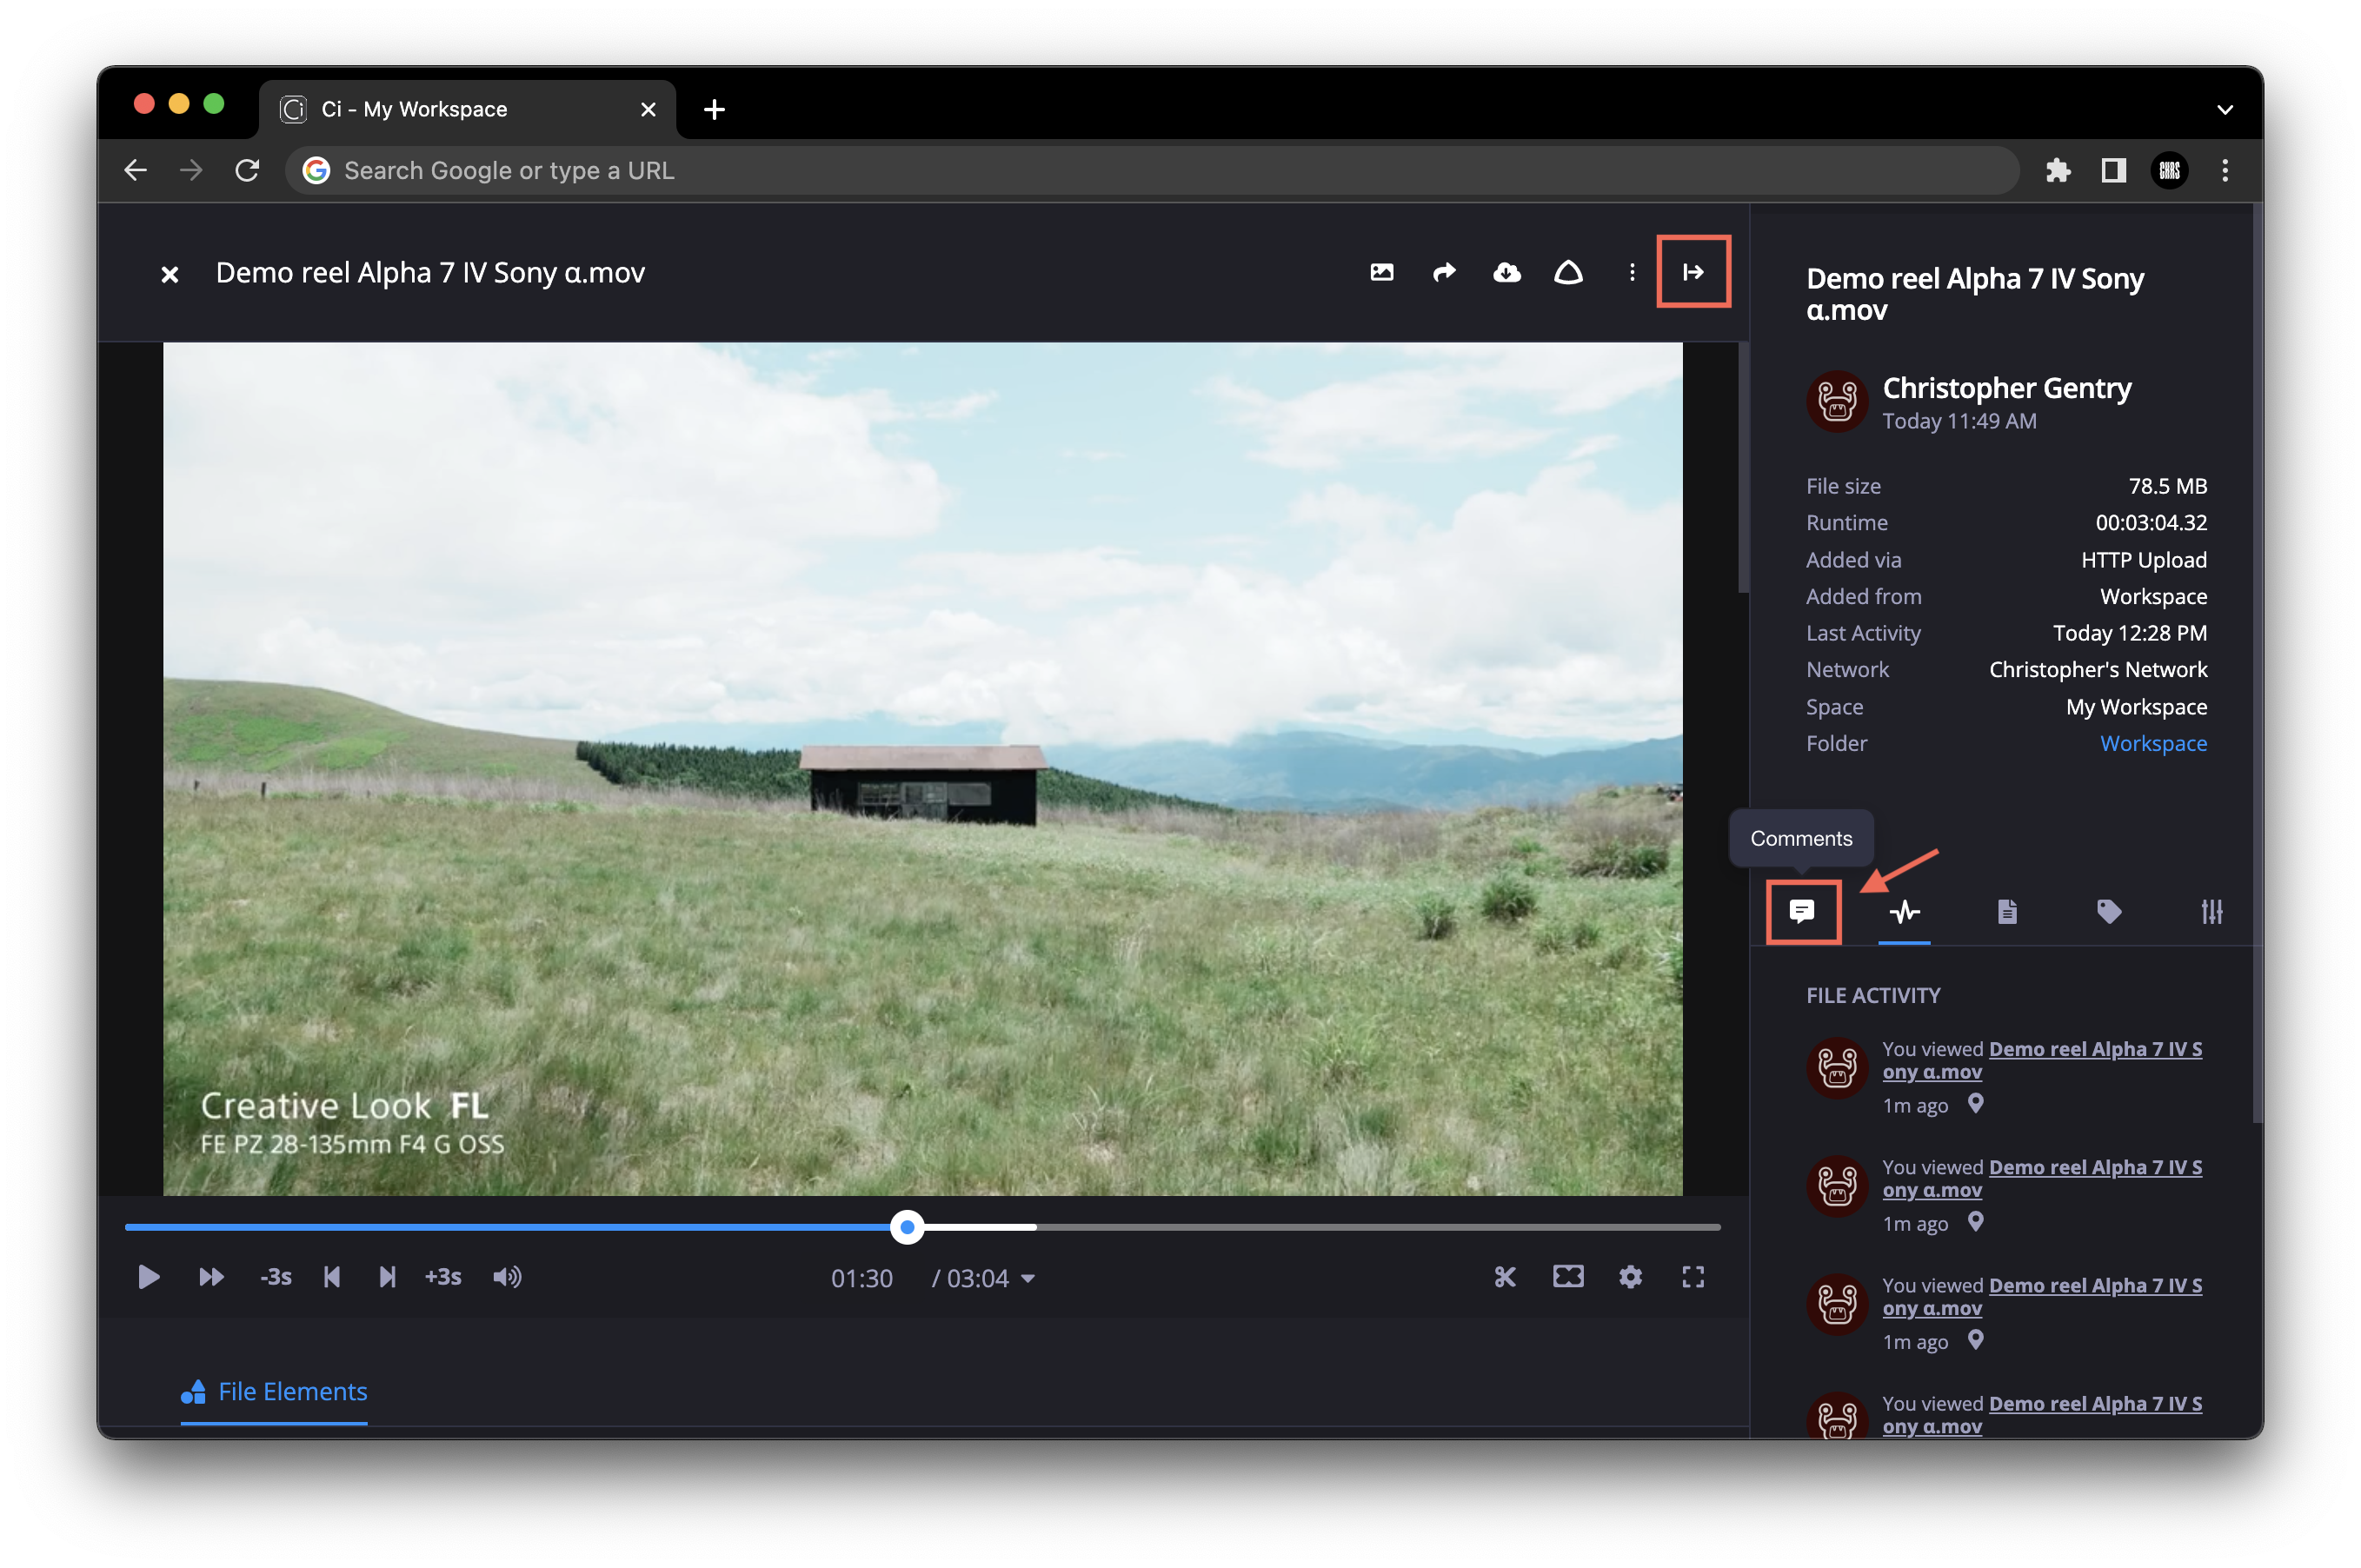Screen dimensions: 2361x1568
Task: Click the Christopher's Network value
Action: tap(2097, 669)
